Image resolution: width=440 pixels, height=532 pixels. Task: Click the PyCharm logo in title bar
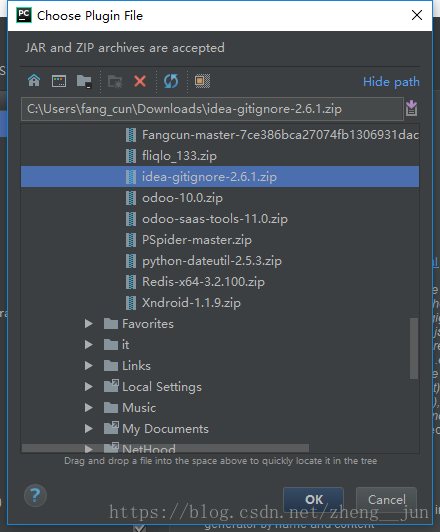pos(24,15)
